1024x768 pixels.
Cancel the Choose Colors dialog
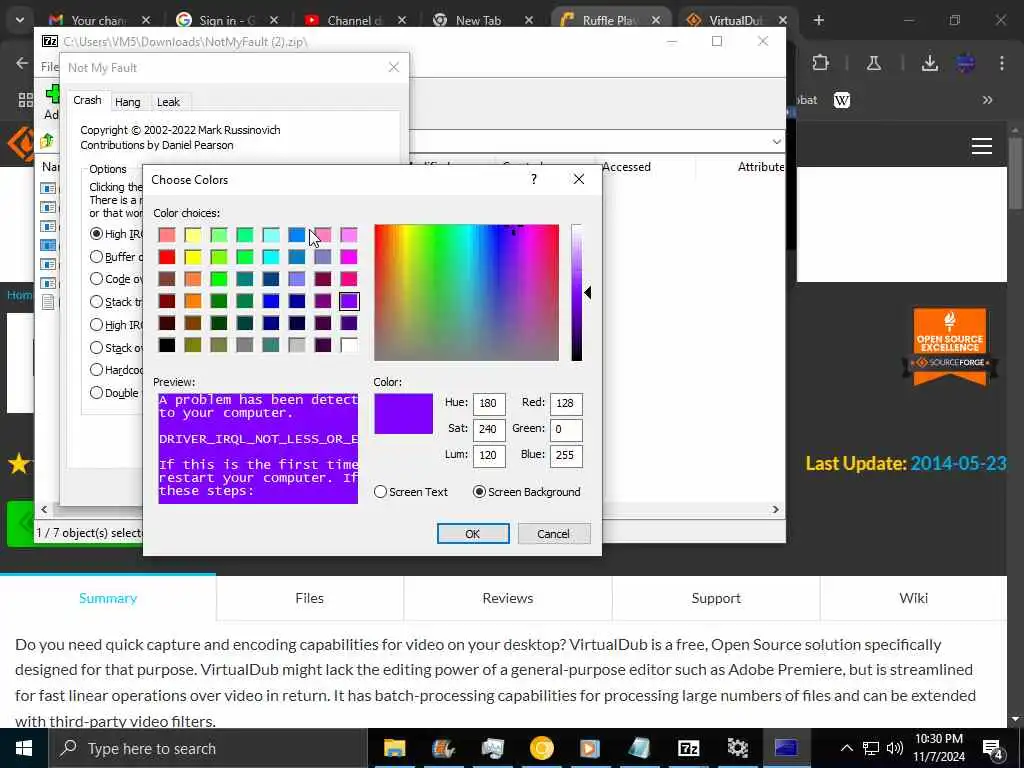pos(553,534)
